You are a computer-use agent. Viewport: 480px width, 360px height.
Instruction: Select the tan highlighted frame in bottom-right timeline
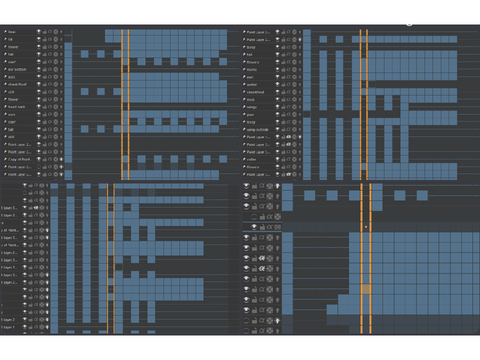[366, 289]
